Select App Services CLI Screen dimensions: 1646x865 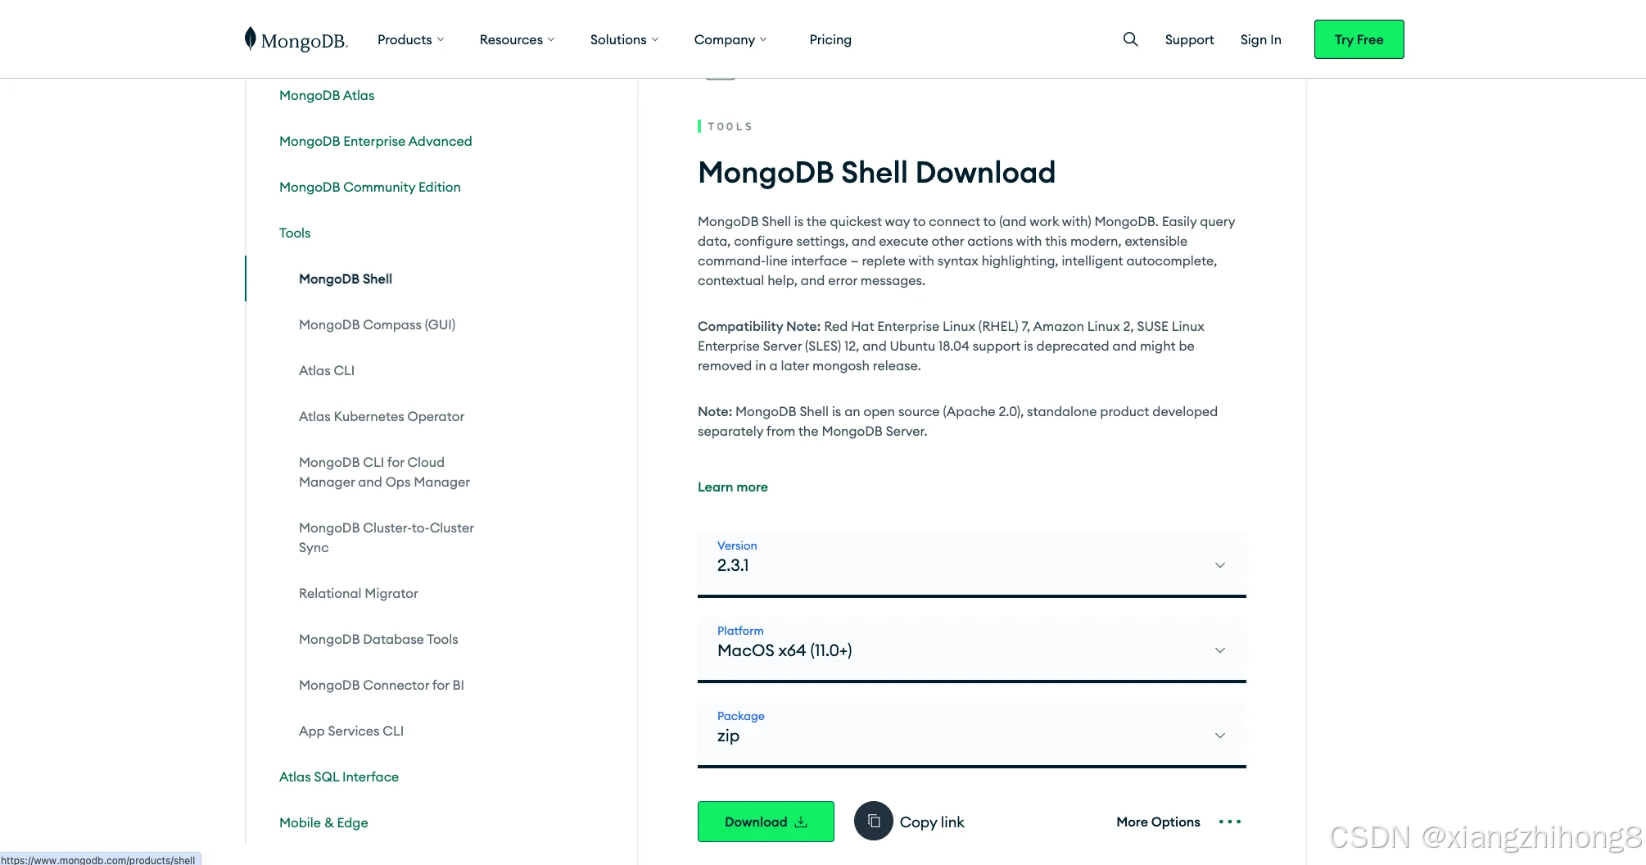click(351, 732)
